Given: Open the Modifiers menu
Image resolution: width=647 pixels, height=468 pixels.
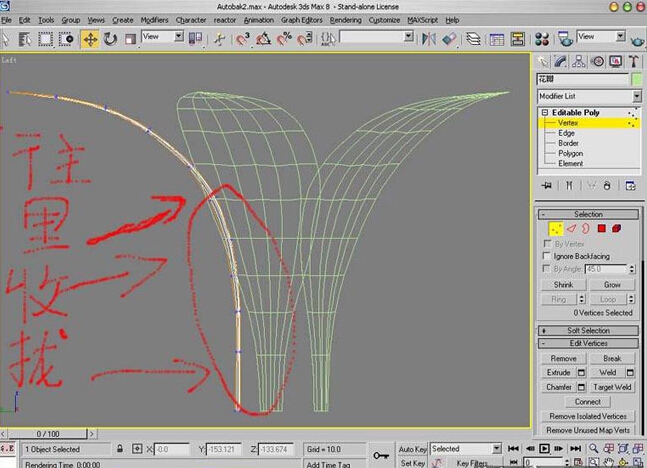Looking at the screenshot, I should pyautogui.click(x=154, y=20).
